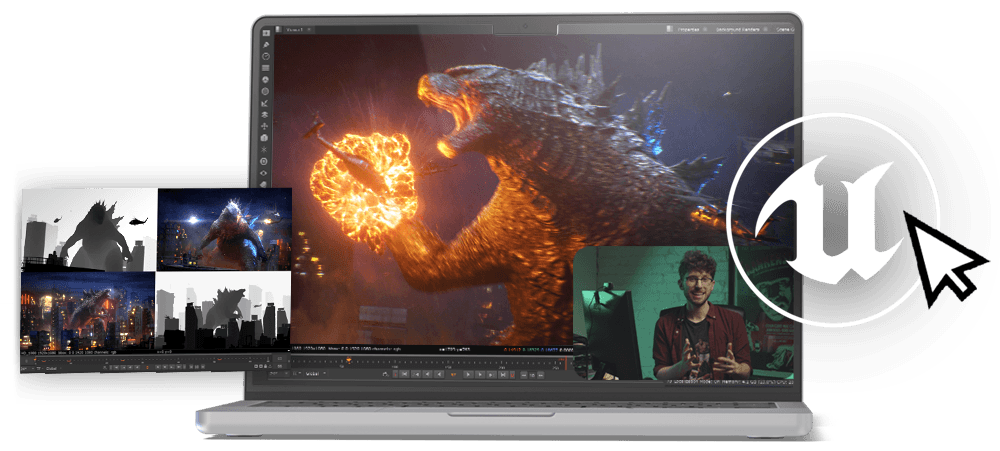1000x451 pixels.
Task: Jump to first frame in laptop viewer
Action: point(404,375)
